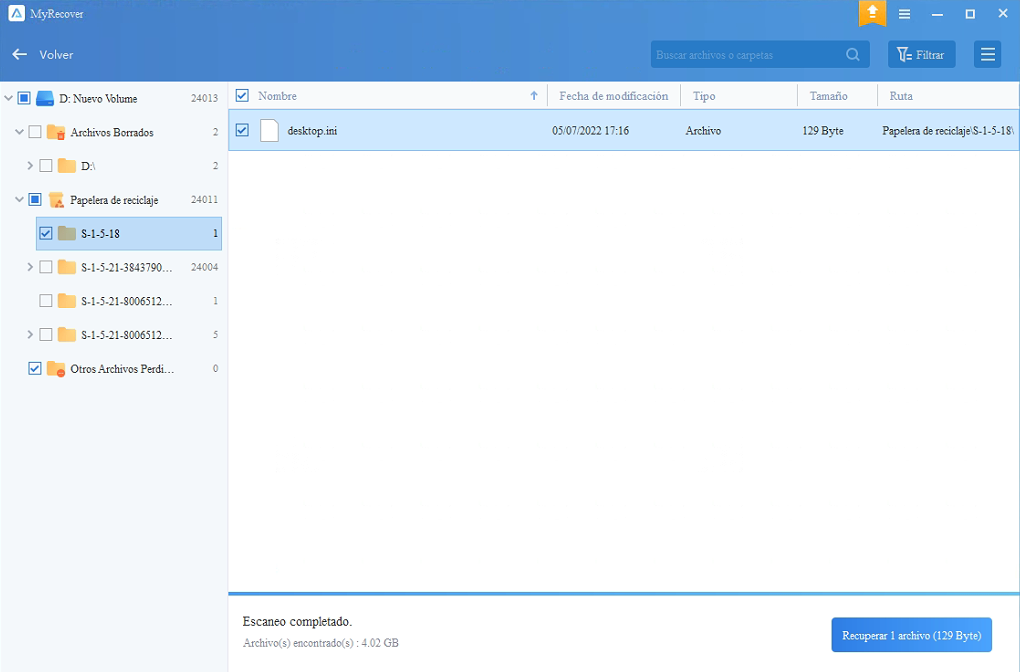Click Recuperar 1 archivo (129 Byte) button
The image size is (1020, 672).
pos(911,635)
